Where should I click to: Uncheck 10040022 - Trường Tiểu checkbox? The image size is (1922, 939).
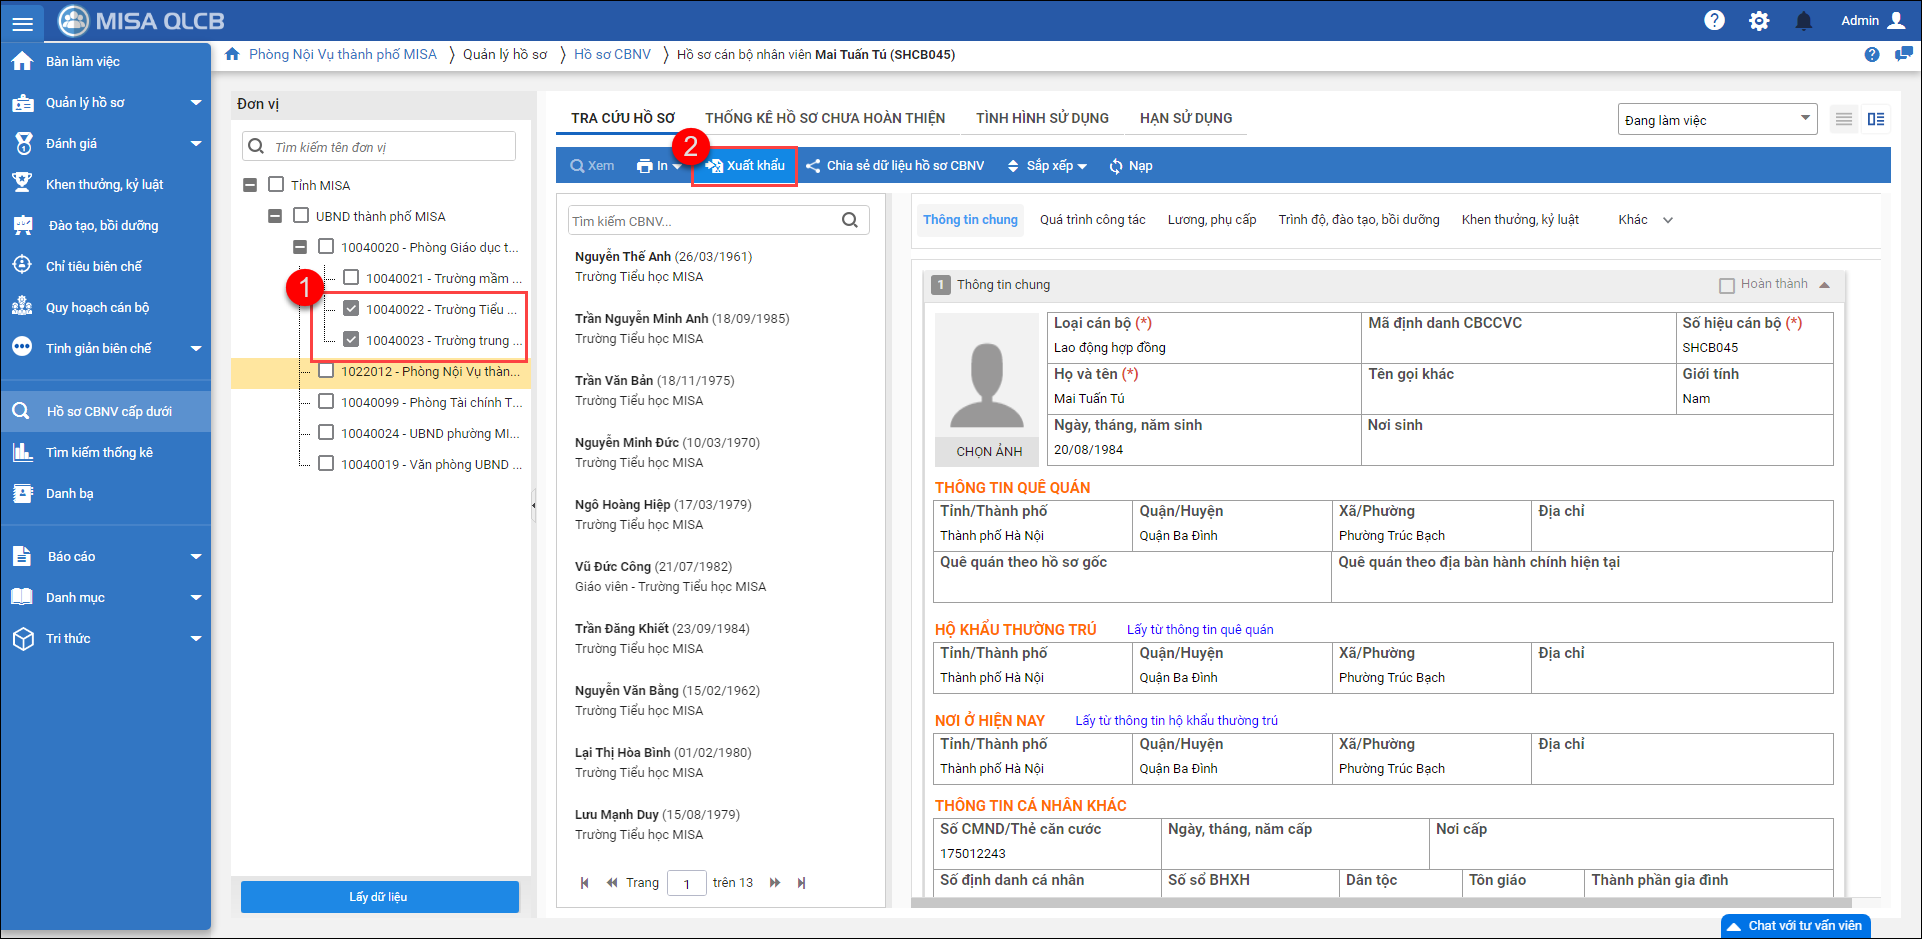pos(351,309)
